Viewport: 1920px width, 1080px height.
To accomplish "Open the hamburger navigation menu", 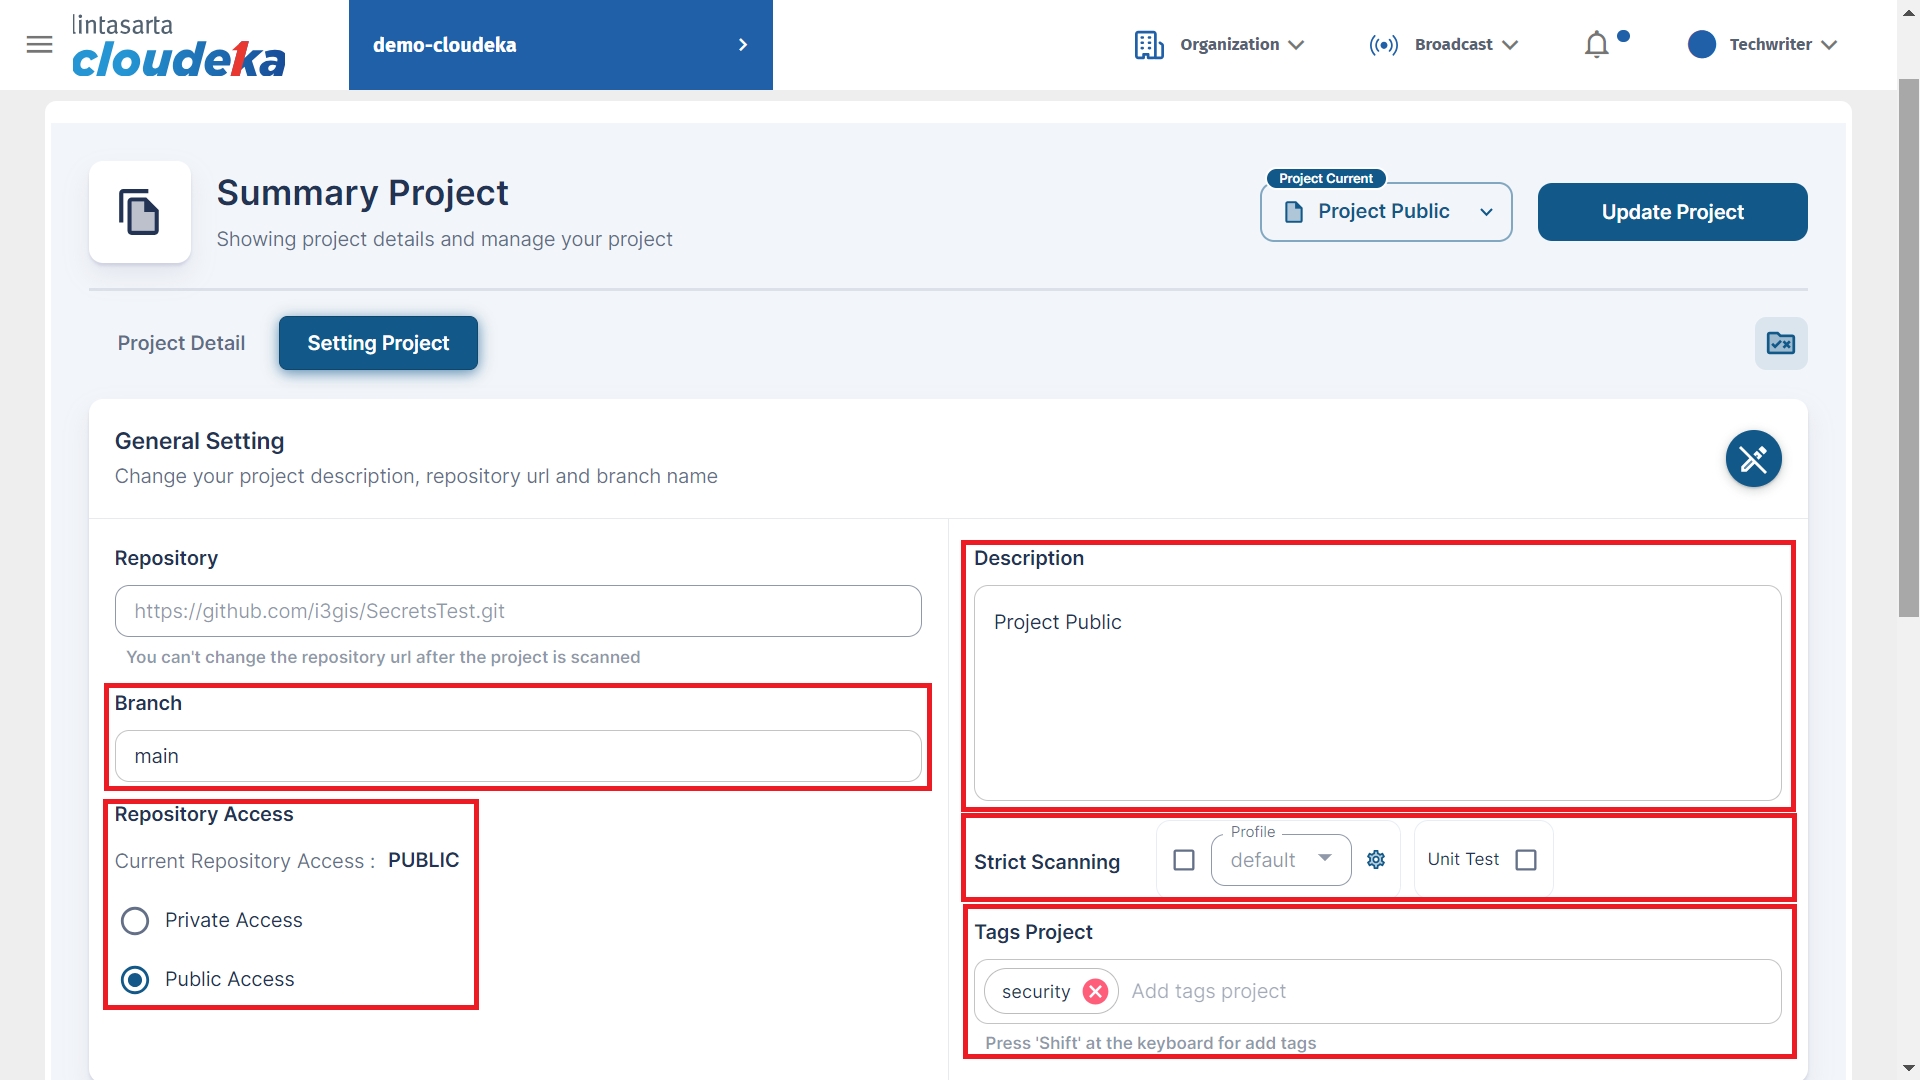I will 39,44.
